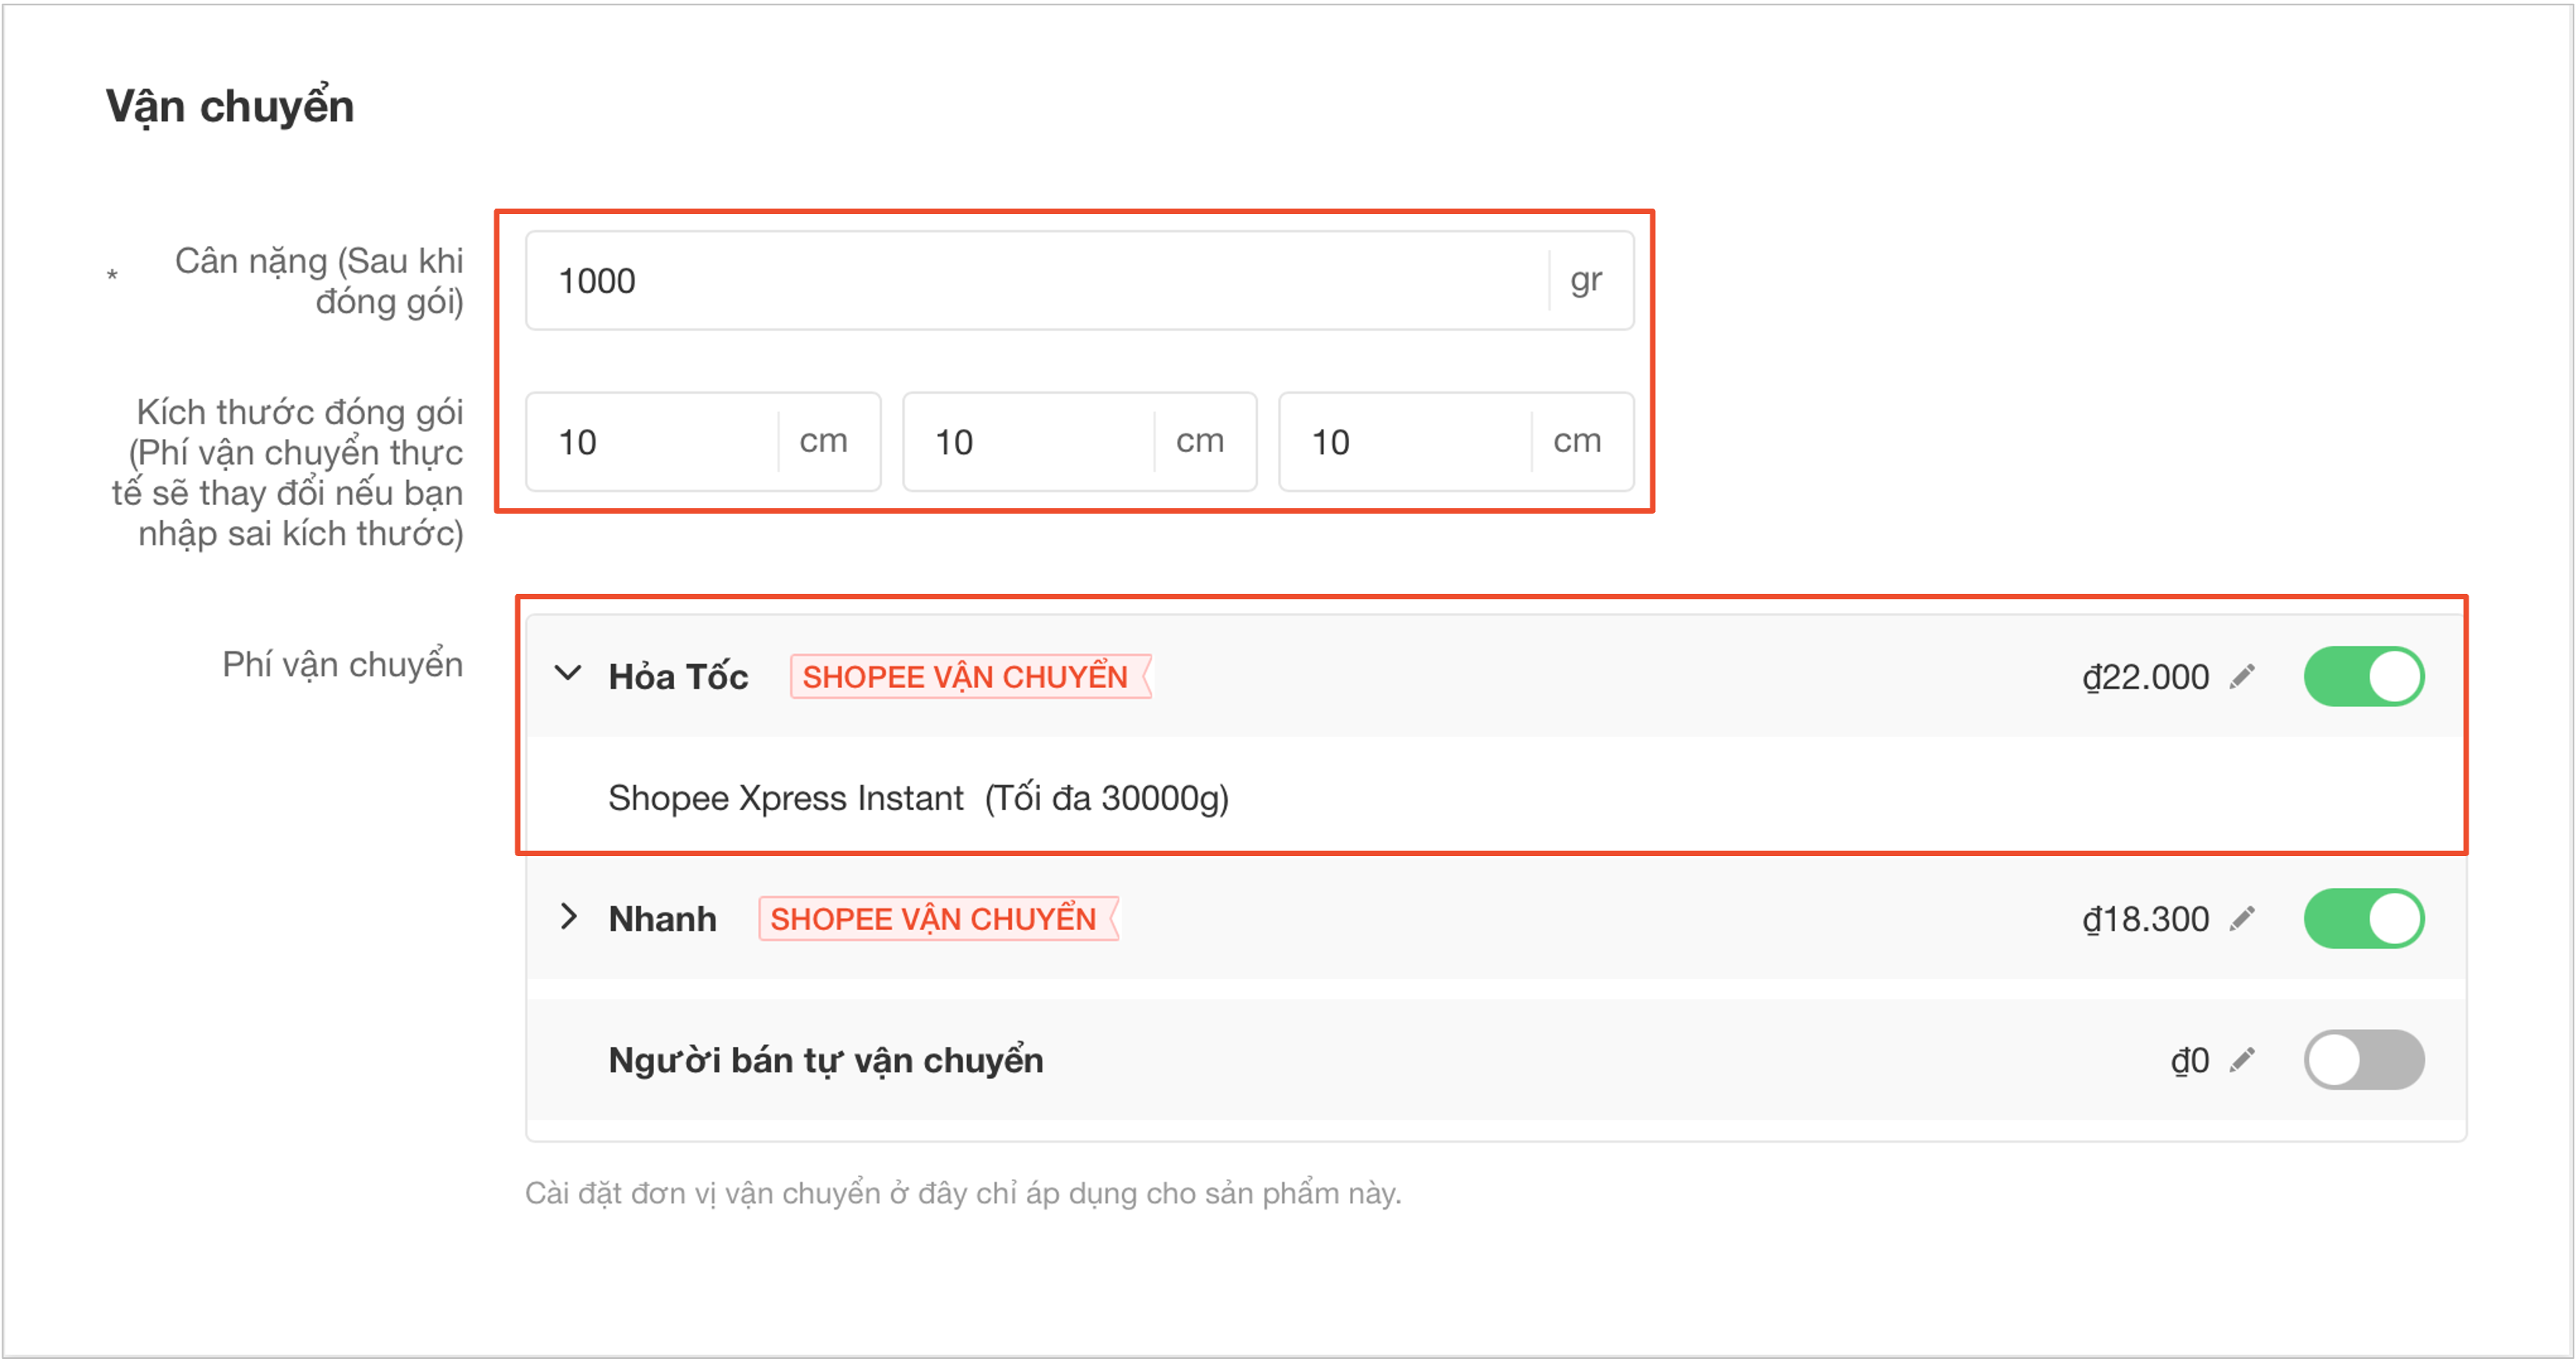Screen dimensions: 2576x1362
Task: Click the weight field showing 1000
Action: [x=1079, y=281]
